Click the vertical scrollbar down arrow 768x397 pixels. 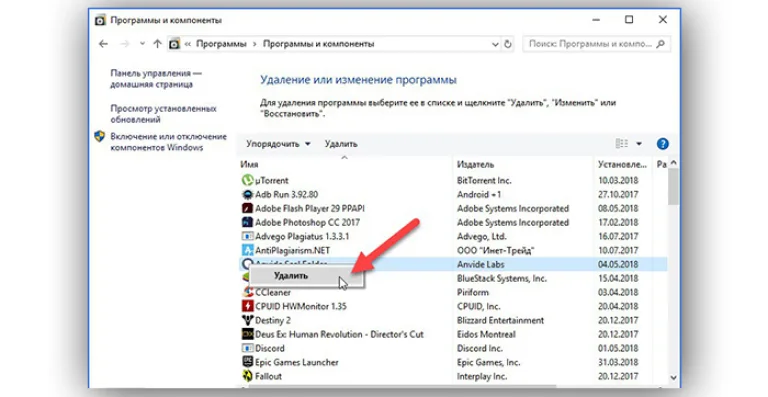[x=673, y=378]
